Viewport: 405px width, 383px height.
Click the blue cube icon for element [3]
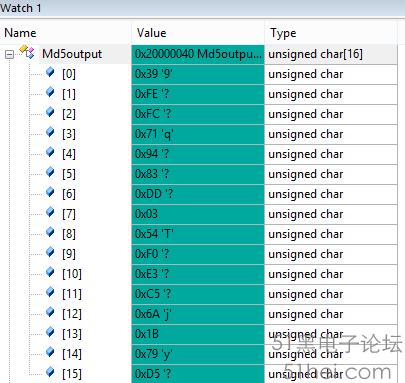pos(50,132)
